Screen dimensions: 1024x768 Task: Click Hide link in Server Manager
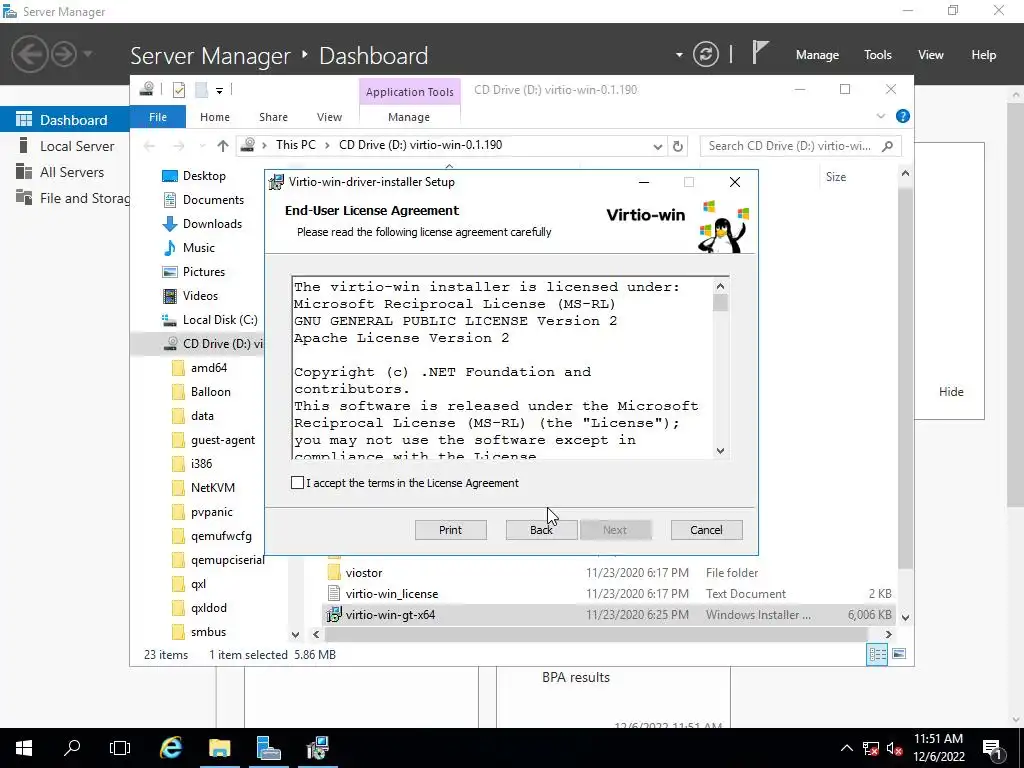click(951, 392)
